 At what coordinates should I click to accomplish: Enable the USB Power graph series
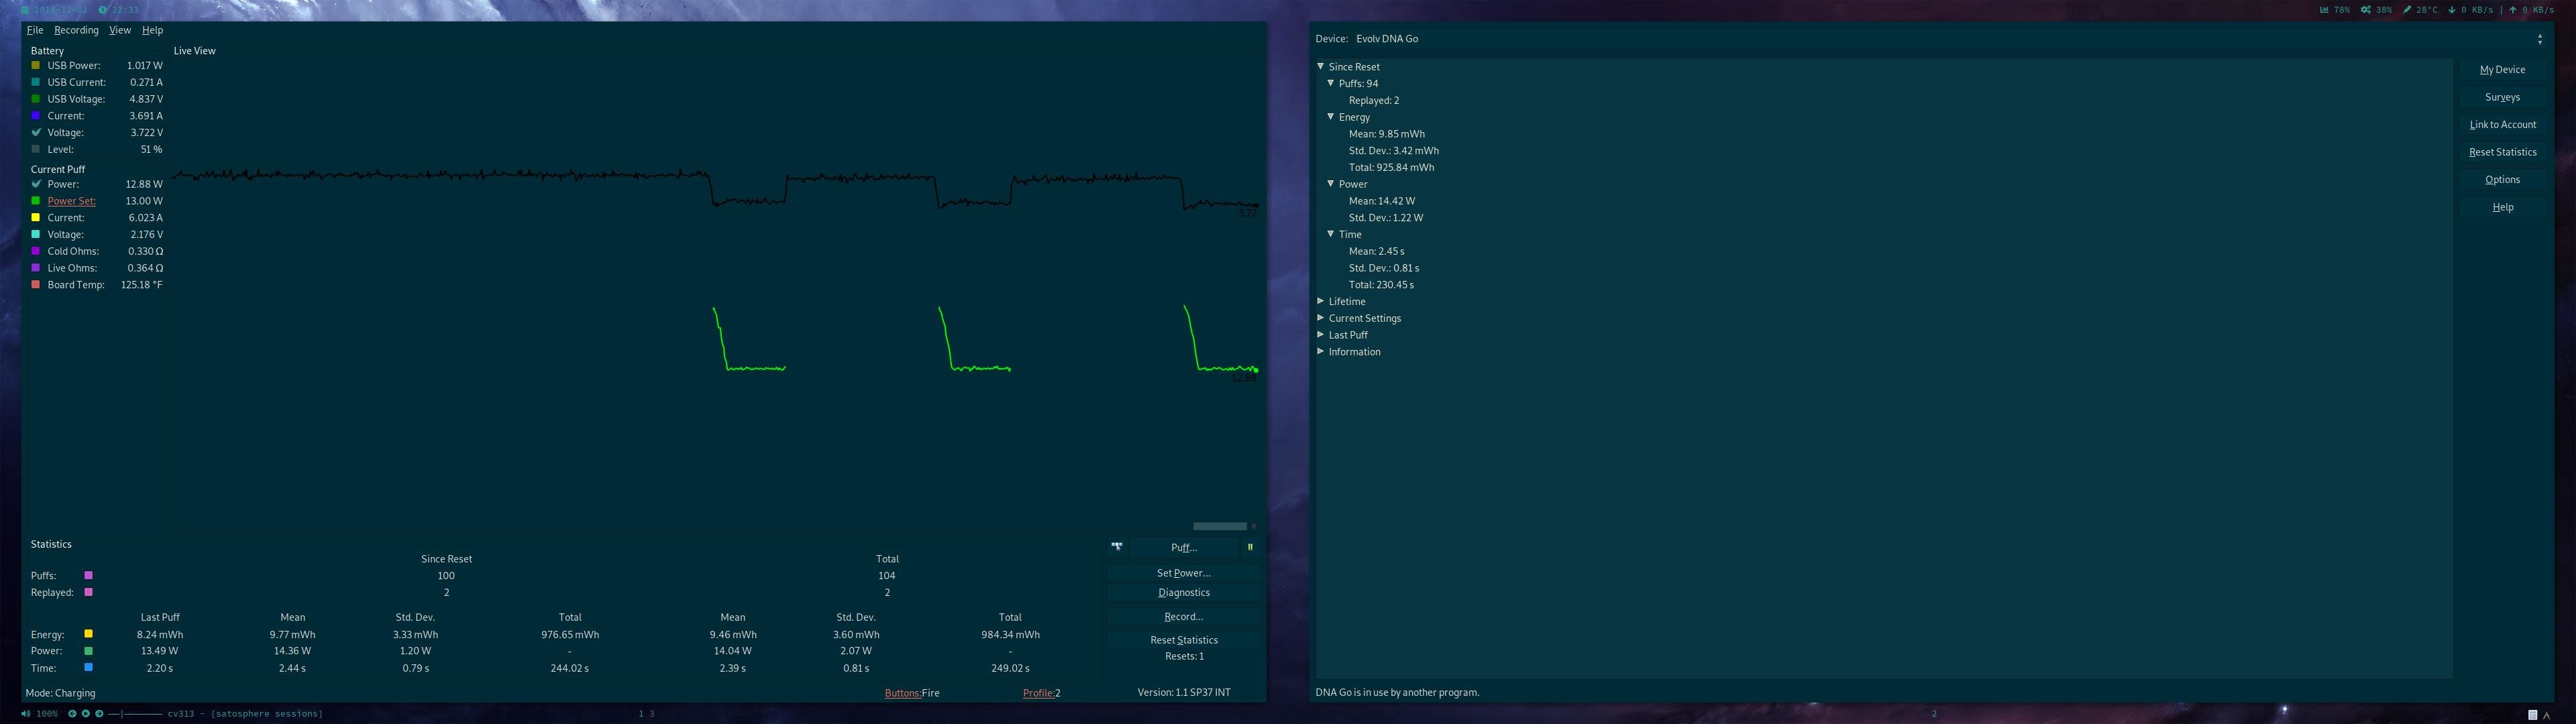(36, 65)
